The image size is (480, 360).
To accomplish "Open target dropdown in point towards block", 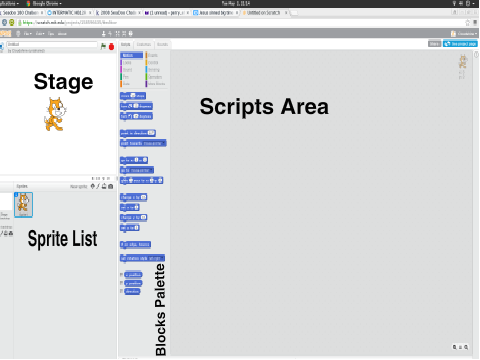I will (x=154, y=143).
